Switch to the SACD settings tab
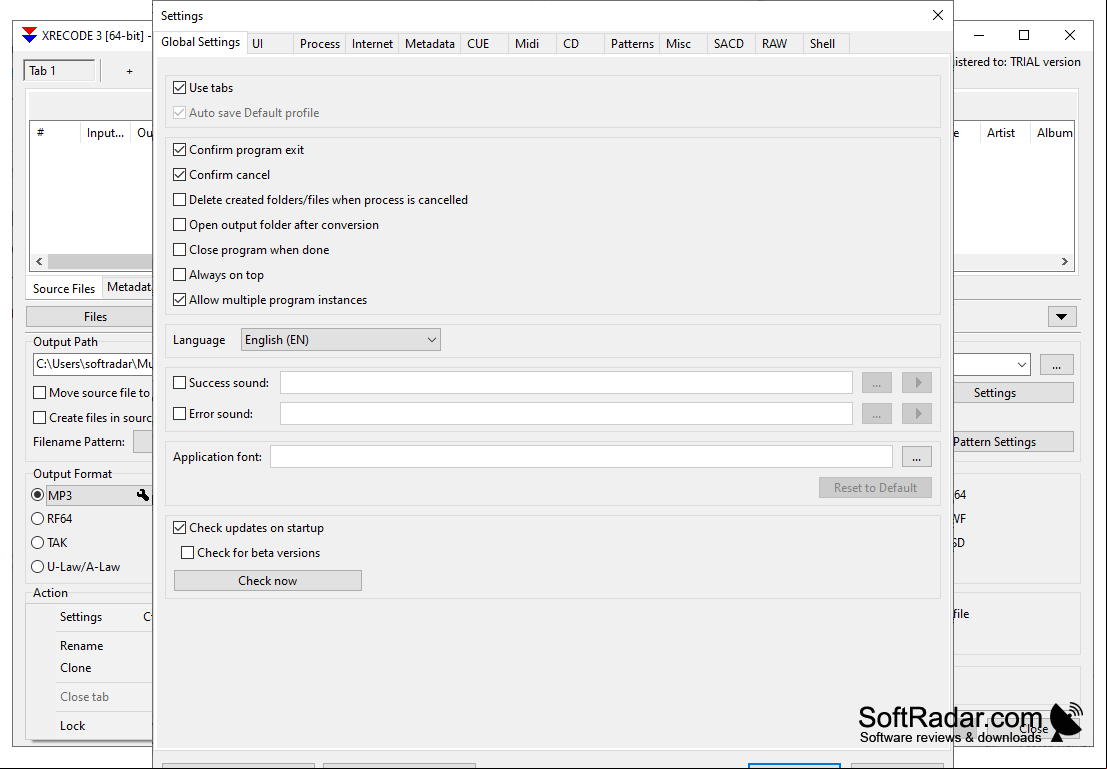This screenshot has width=1107, height=769. 729,44
